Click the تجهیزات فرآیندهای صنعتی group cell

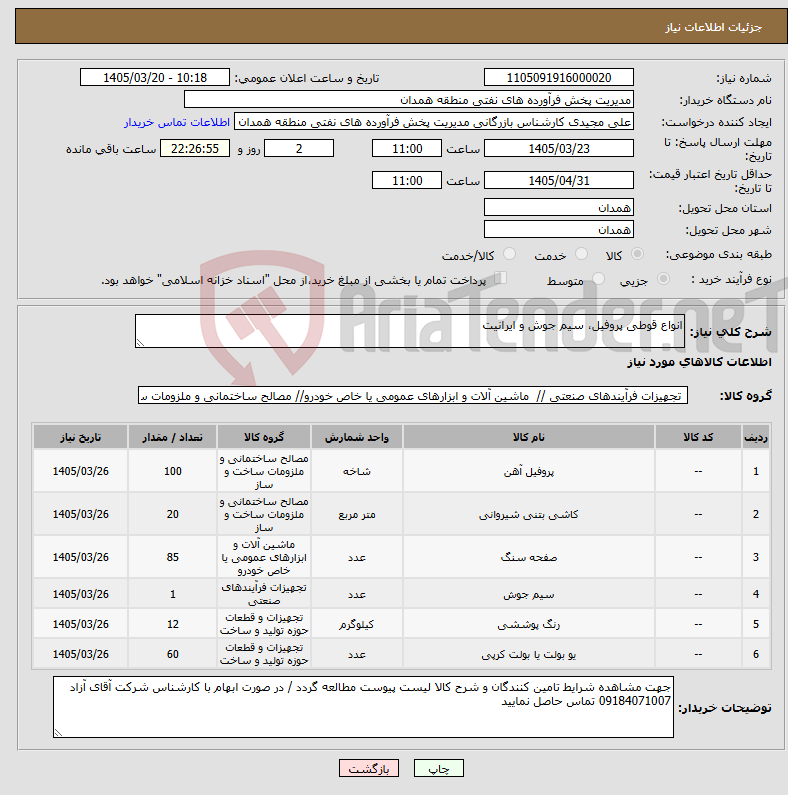coord(264,594)
